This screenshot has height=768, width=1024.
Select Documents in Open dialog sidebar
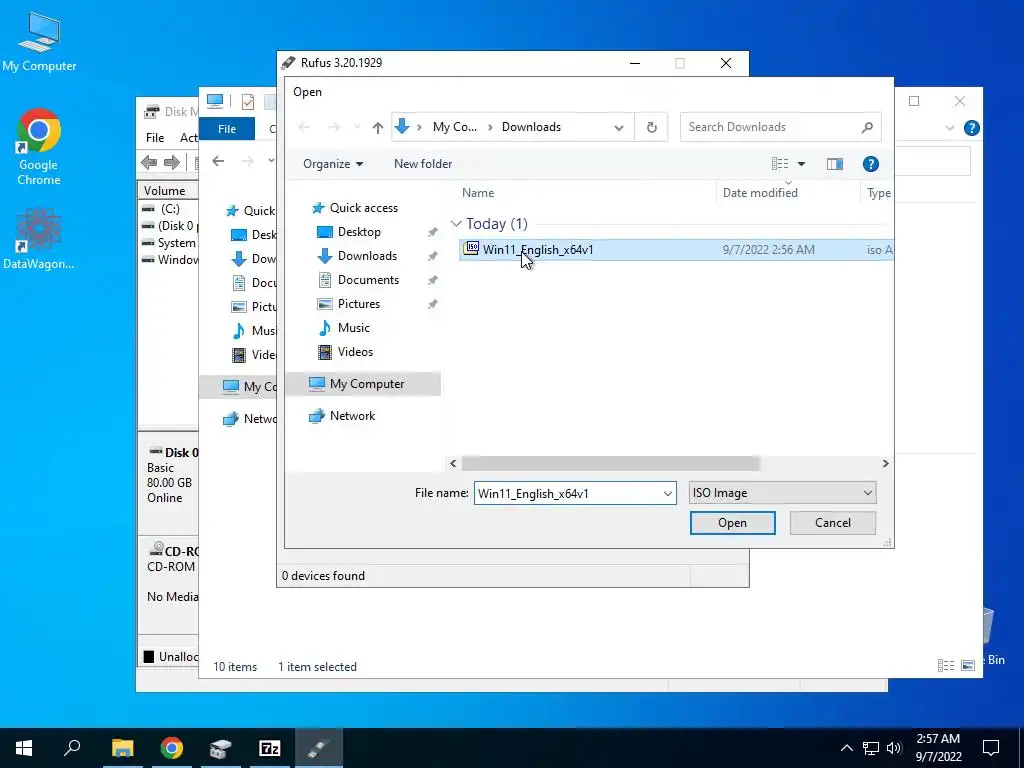coord(368,280)
